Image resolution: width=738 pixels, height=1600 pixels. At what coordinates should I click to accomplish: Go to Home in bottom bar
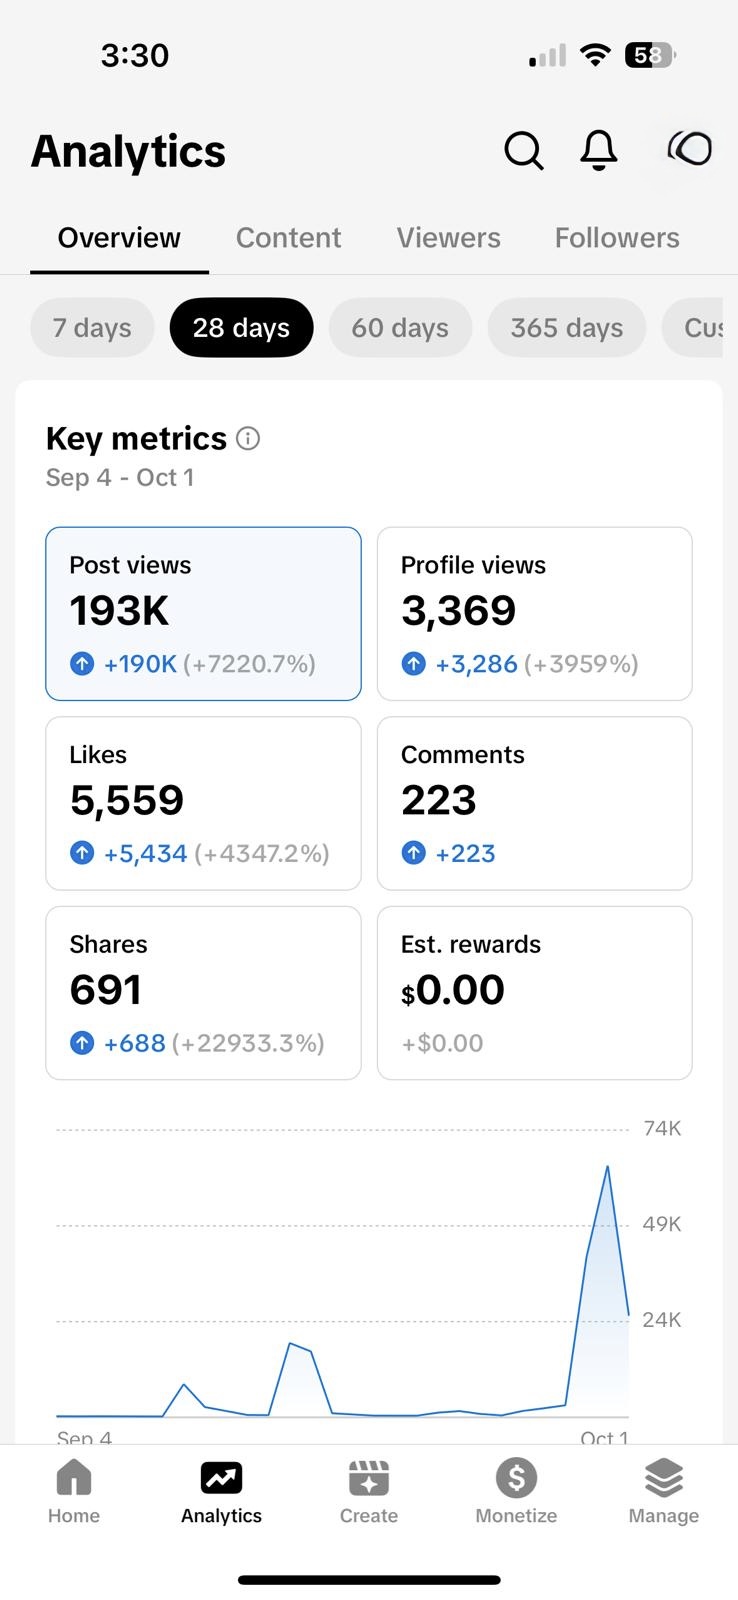74,1490
